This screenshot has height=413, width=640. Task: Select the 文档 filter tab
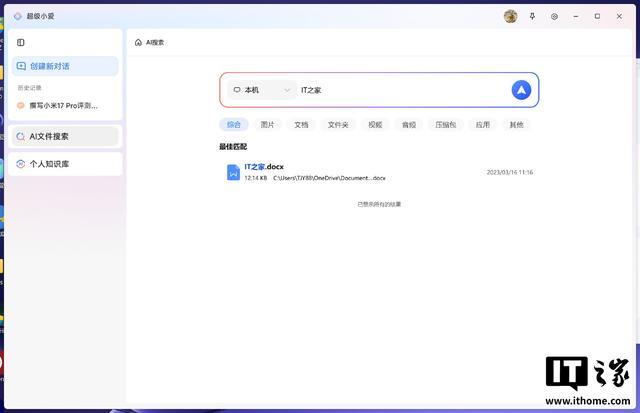301,124
